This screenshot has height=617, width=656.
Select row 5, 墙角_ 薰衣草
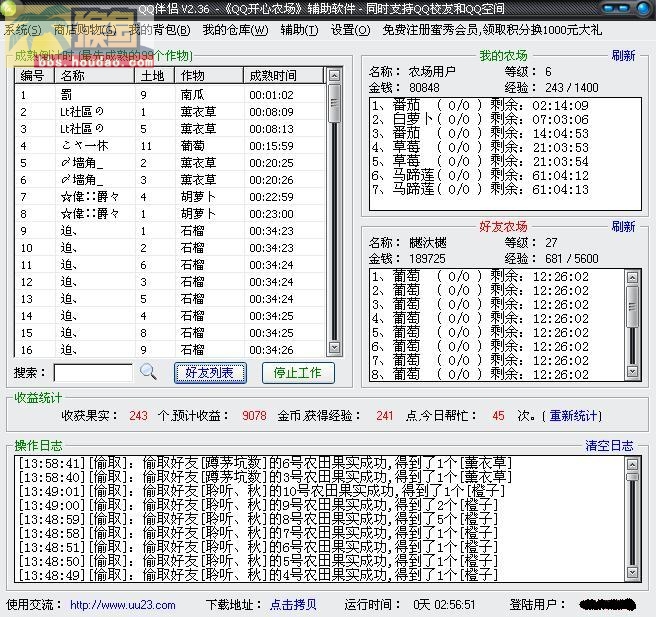169,163
